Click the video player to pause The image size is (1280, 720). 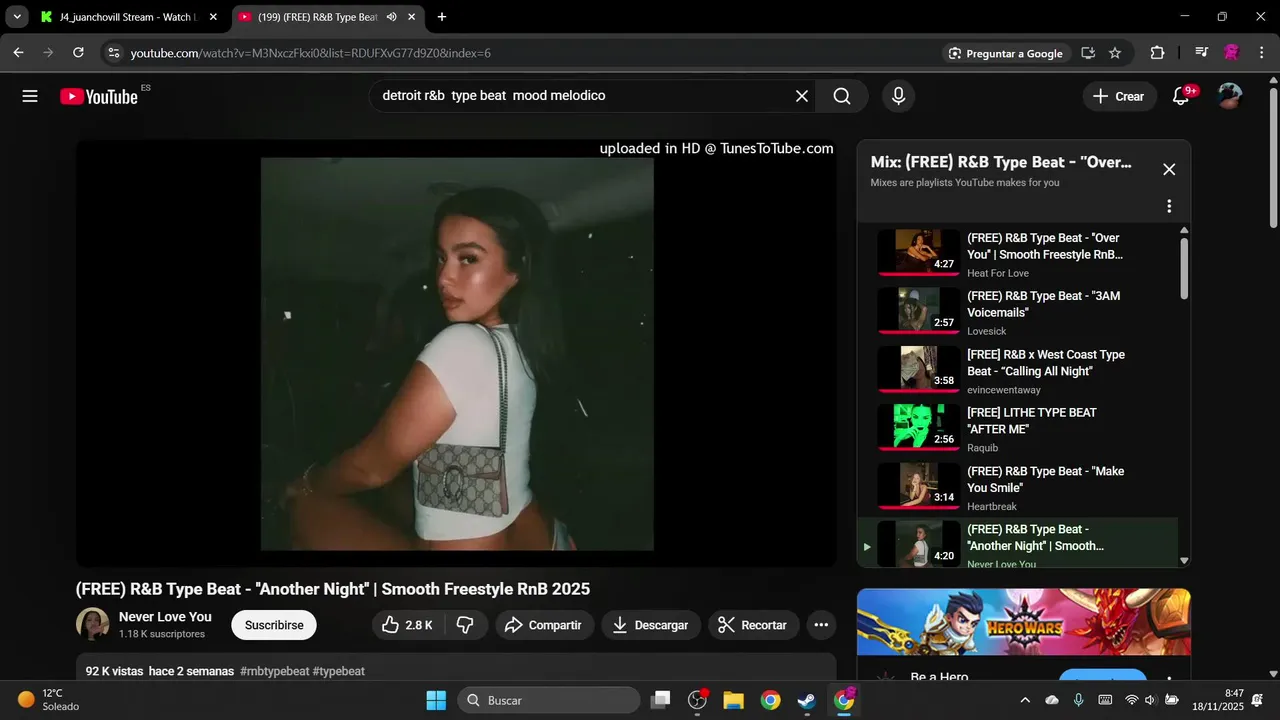pos(457,353)
